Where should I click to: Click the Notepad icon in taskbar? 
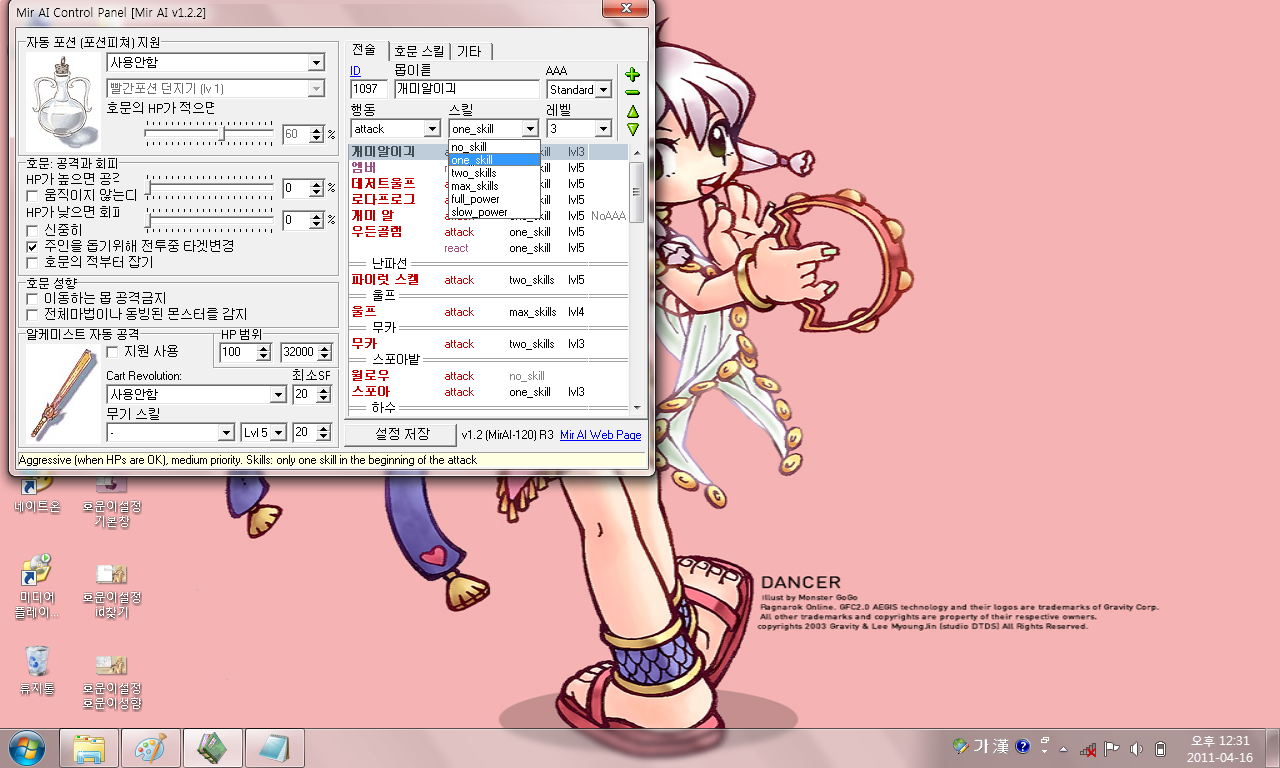(274, 748)
